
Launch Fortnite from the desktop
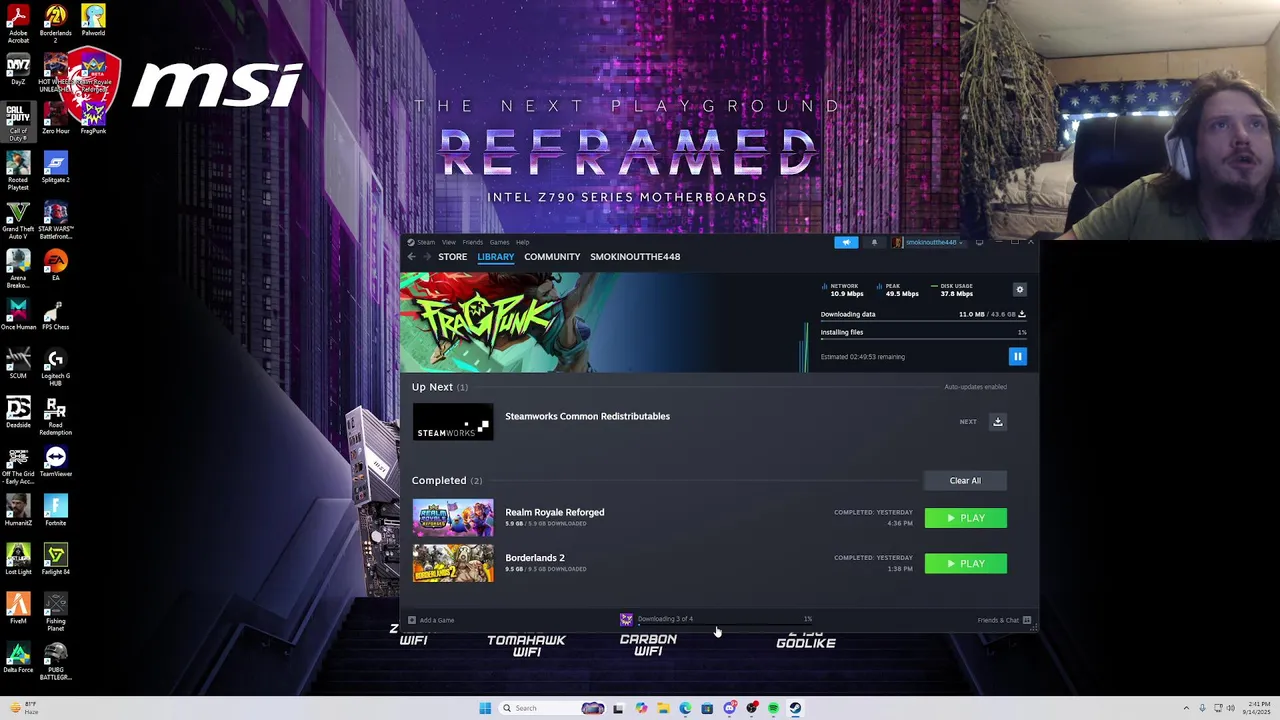pyautogui.click(x=55, y=510)
